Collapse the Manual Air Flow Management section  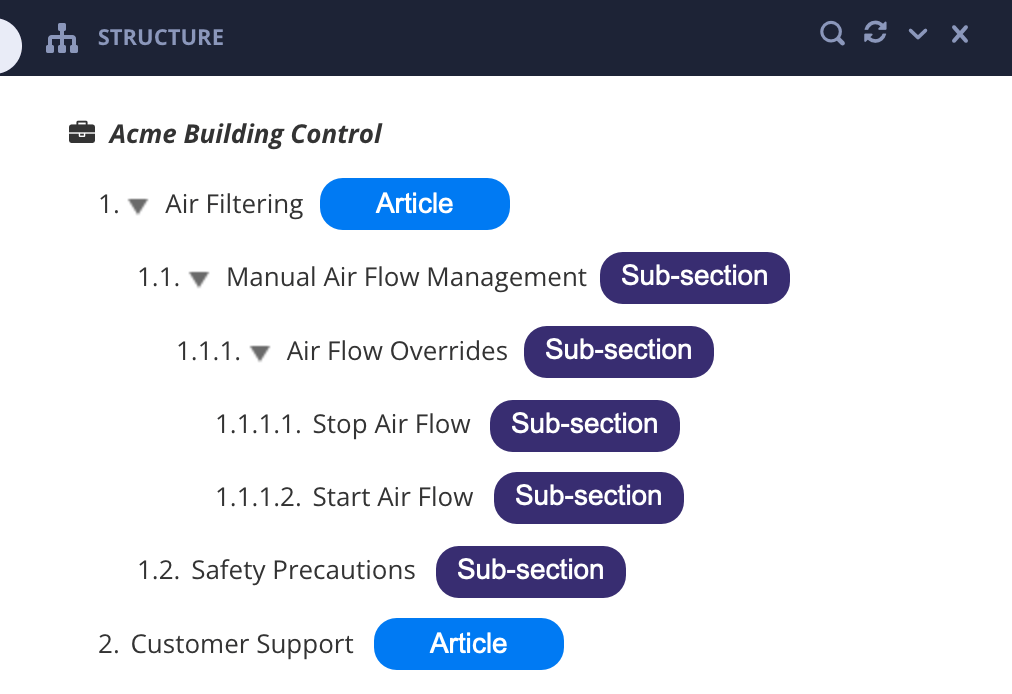(198, 279)
